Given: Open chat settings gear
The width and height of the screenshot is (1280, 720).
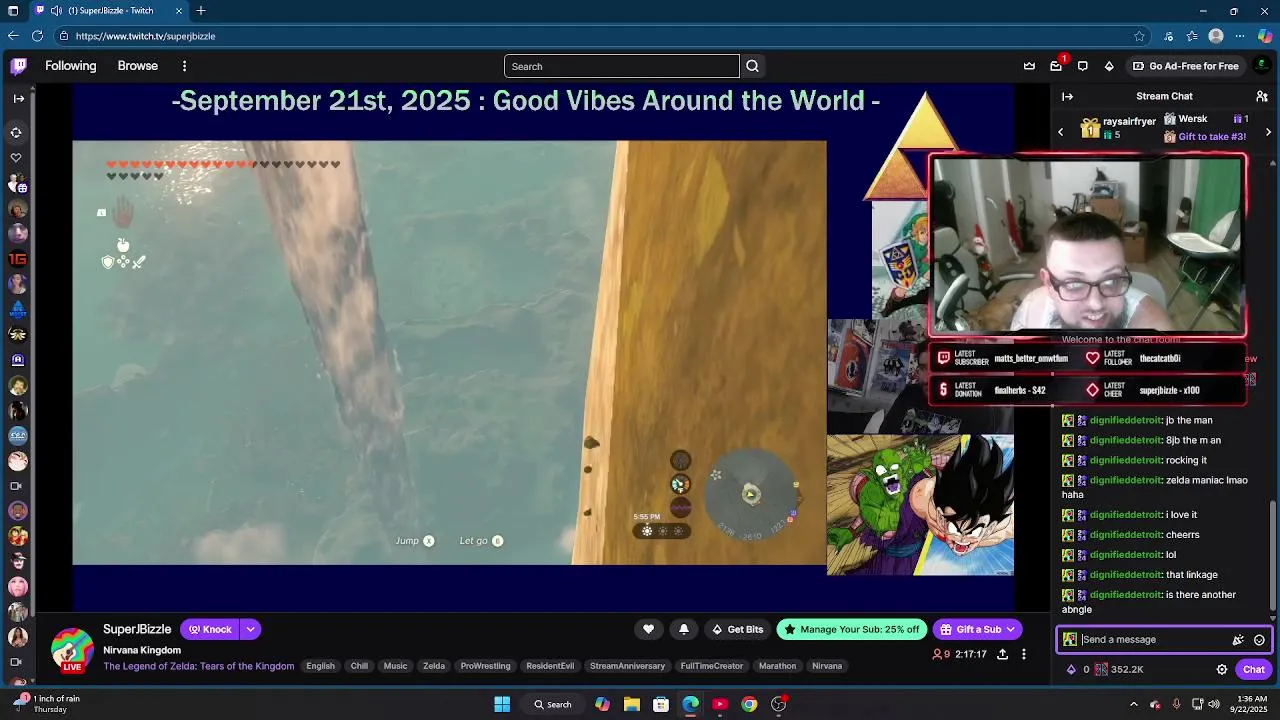Looking at the screenshot, I should (1222, 670).
